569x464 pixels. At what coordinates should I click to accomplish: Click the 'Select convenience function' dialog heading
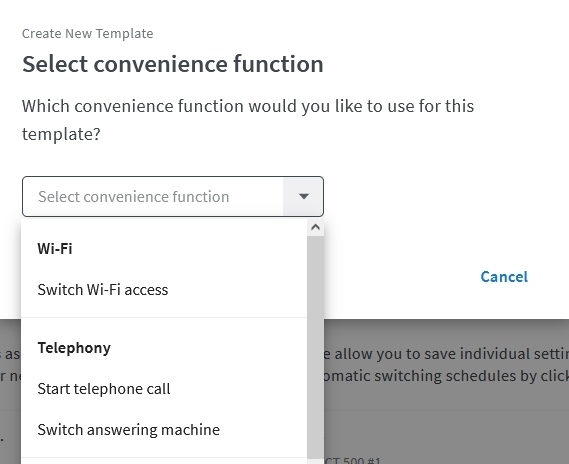(x=173, y=64)
